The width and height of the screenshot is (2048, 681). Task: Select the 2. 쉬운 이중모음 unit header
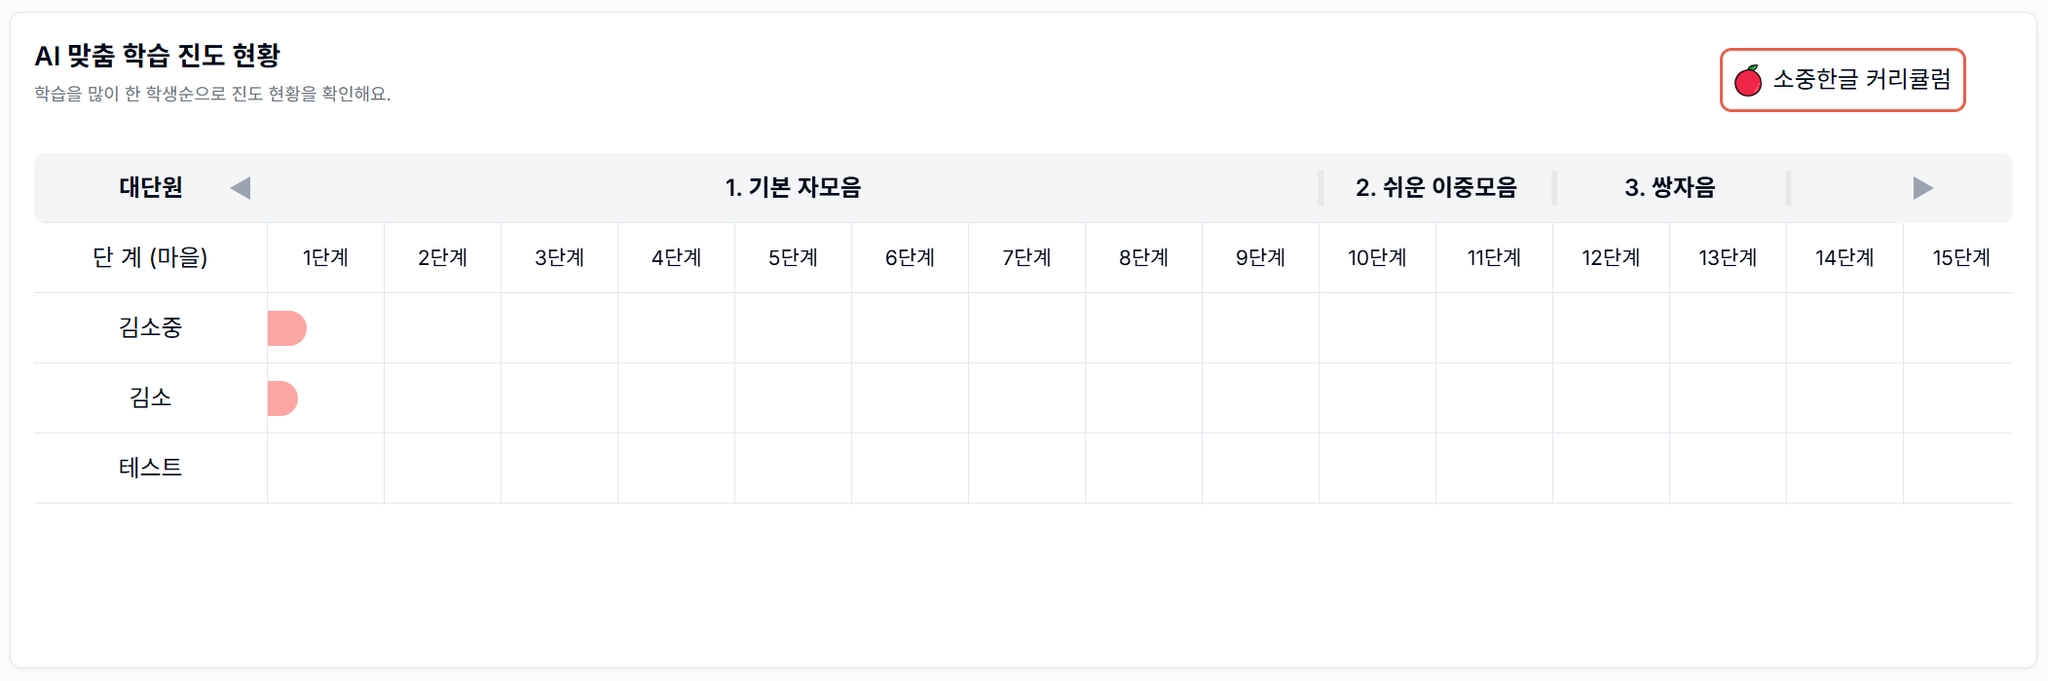coord(1436,188)
